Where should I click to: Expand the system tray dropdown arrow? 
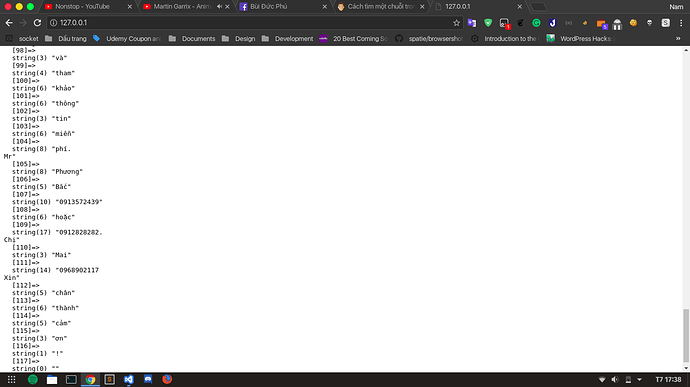tap(639, 380)
